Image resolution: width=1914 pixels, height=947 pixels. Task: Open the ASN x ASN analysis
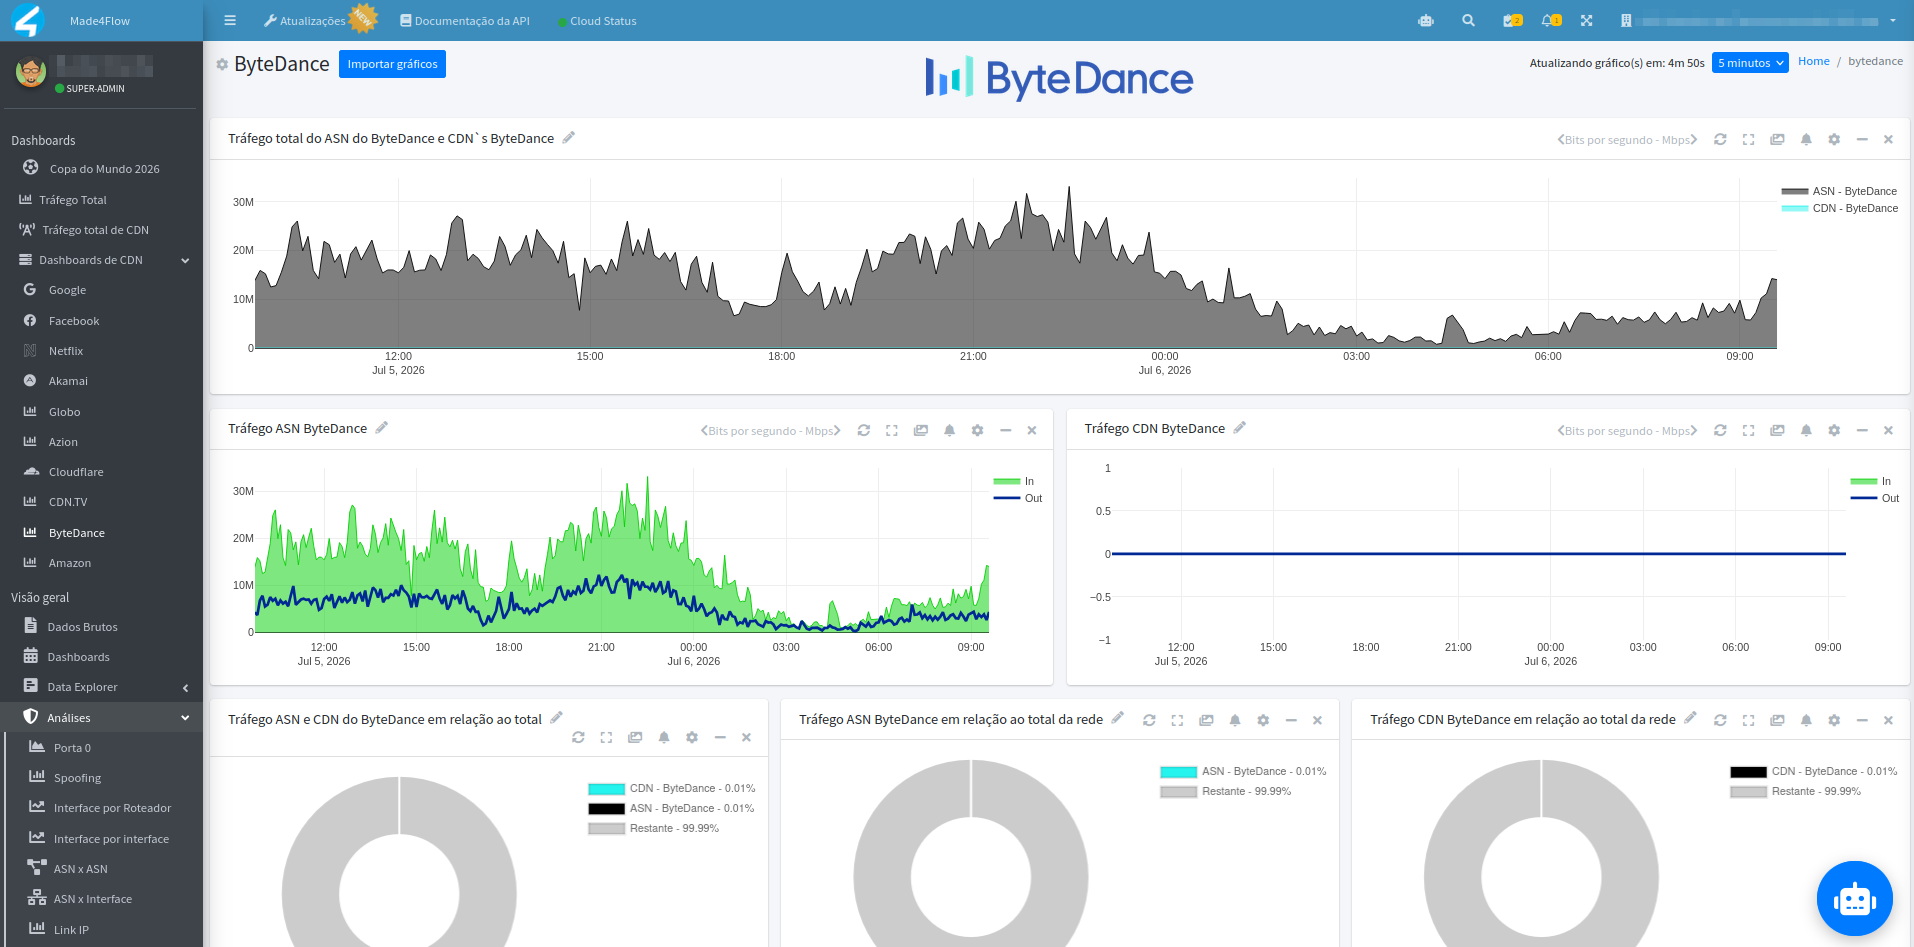(80, 869)
